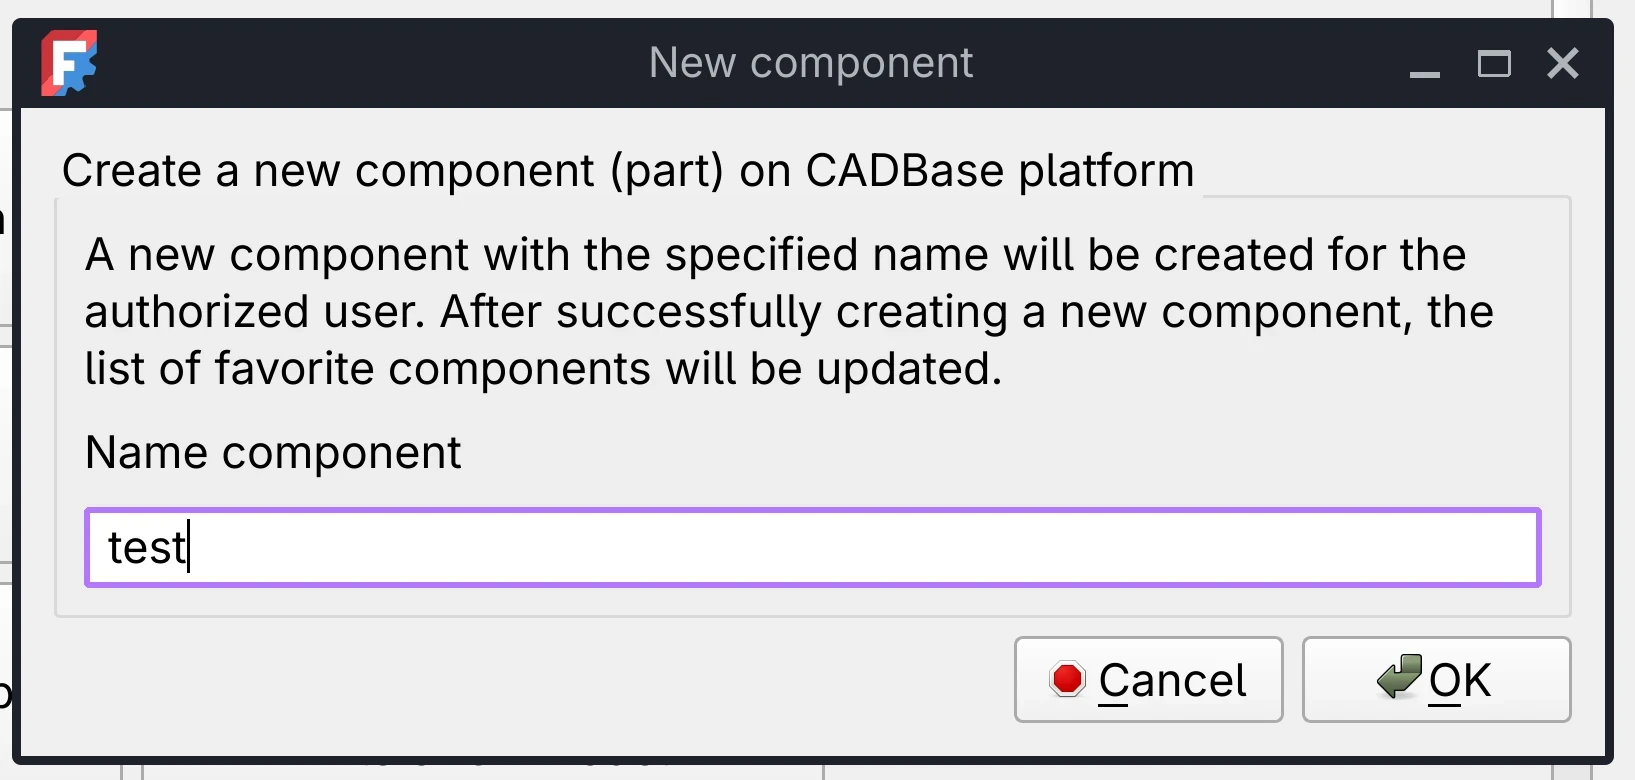
Task: Select the FreeCAD application window icon
Action: pos(68,62)
